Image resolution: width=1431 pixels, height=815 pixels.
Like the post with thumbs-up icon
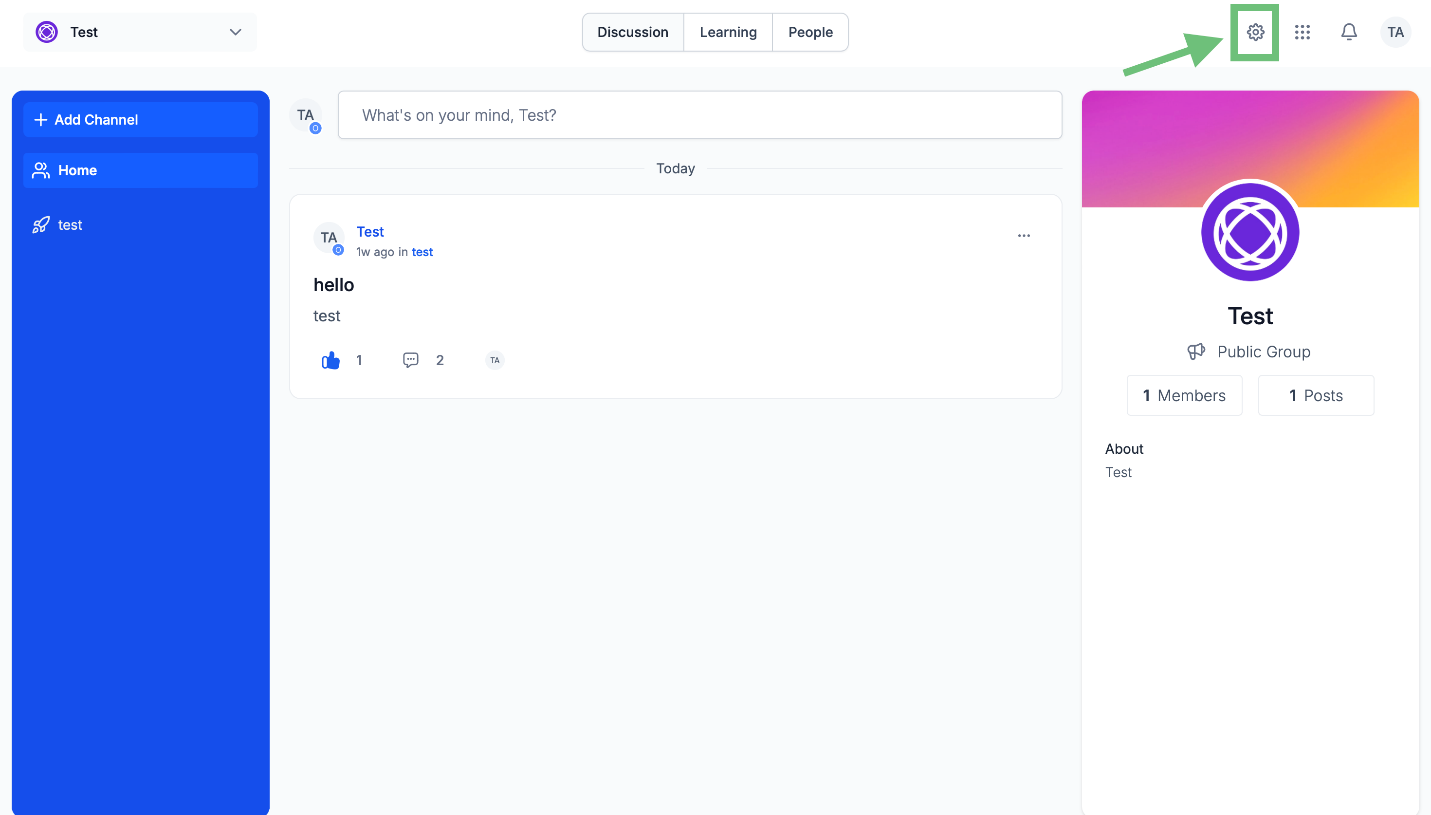pos(331,360)
